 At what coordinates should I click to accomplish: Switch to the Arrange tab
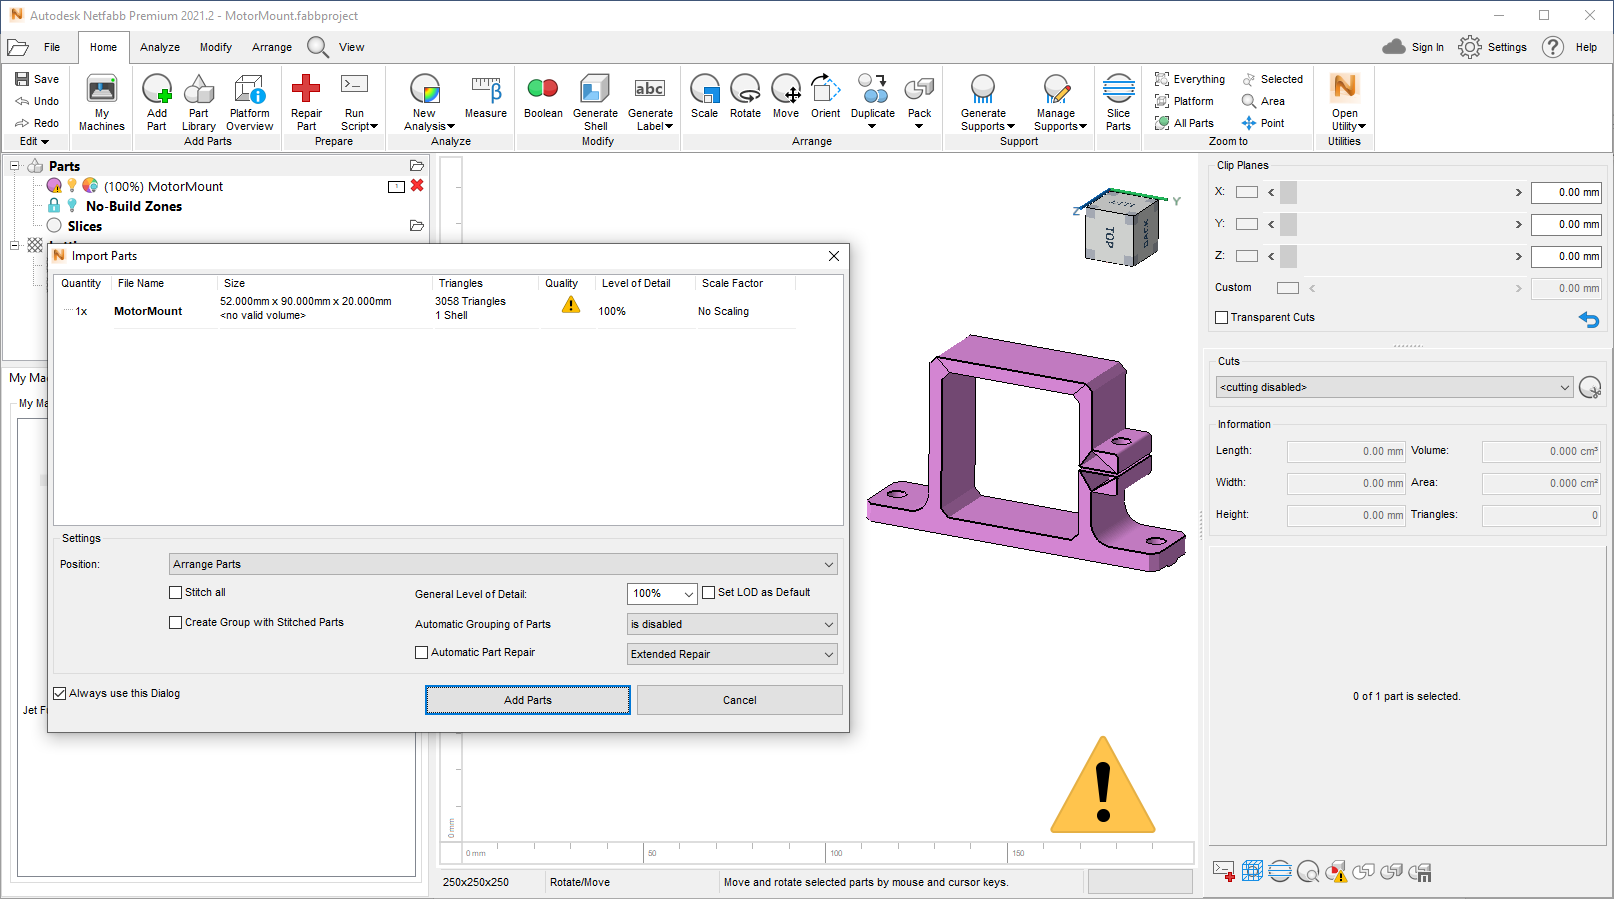(x=272, y=47)
